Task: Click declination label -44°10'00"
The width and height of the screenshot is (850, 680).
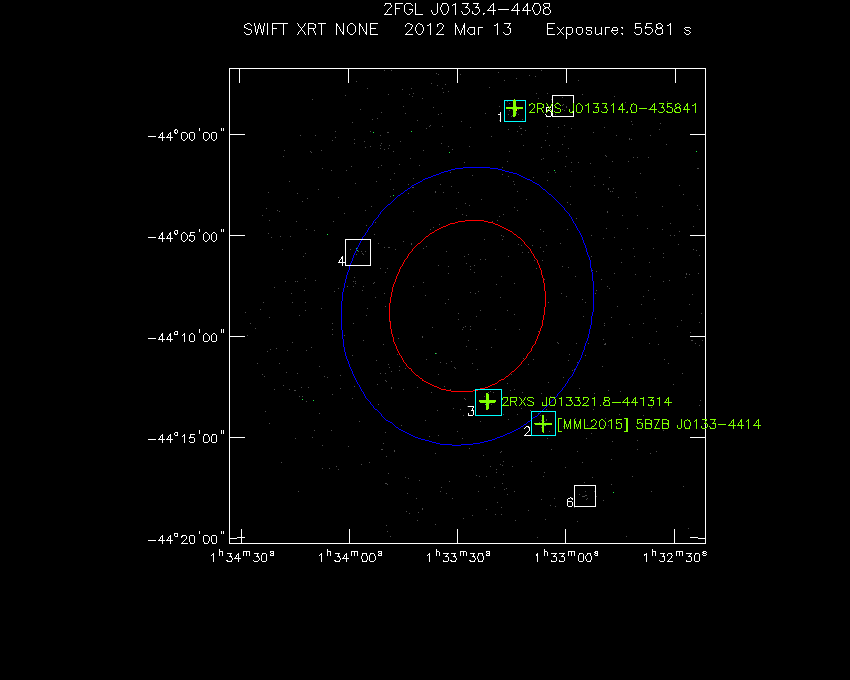Action: (x=186, y=338)
